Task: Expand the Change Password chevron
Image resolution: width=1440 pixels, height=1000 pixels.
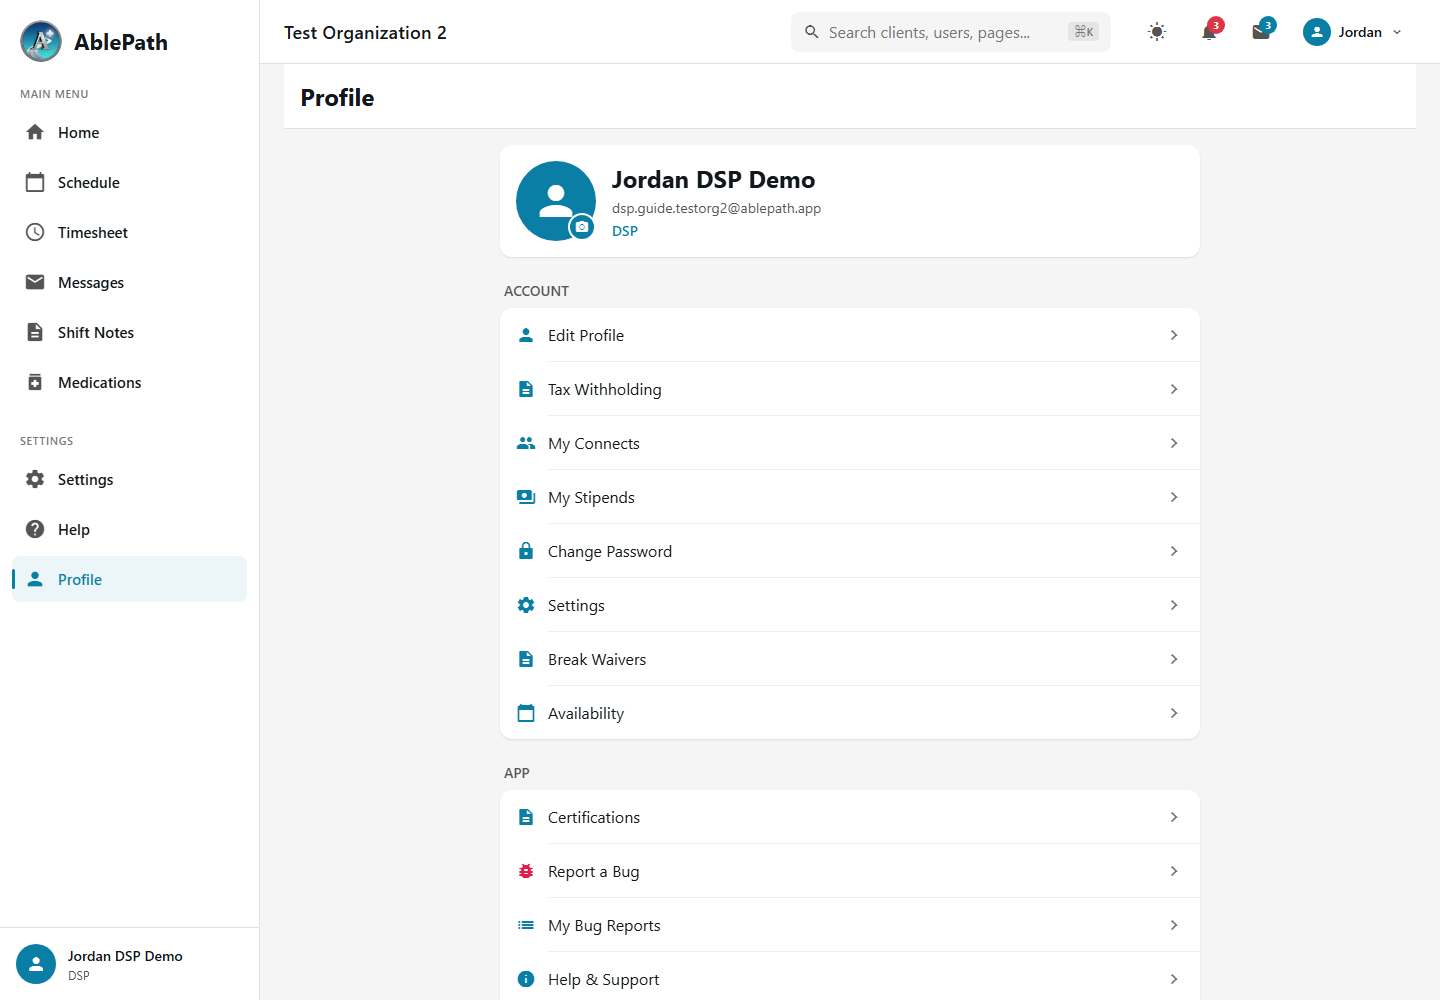Action: pos(1174,551)
